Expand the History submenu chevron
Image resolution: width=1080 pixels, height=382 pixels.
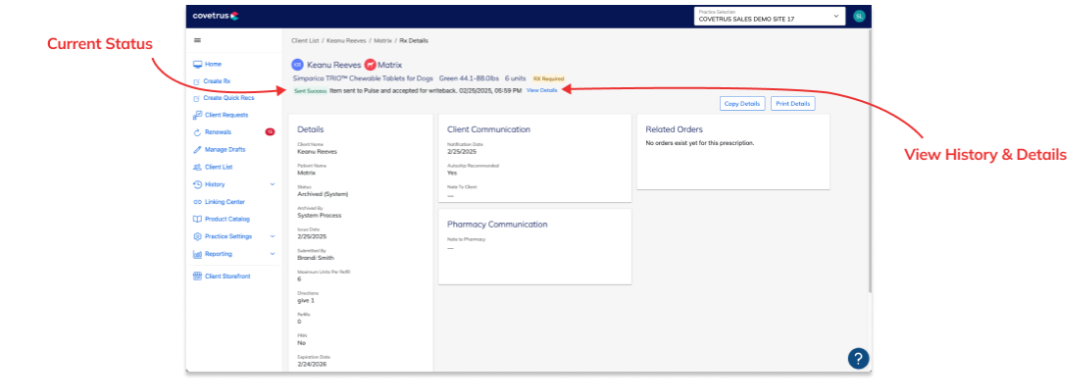pyautogui.click(x=273, y=184)
